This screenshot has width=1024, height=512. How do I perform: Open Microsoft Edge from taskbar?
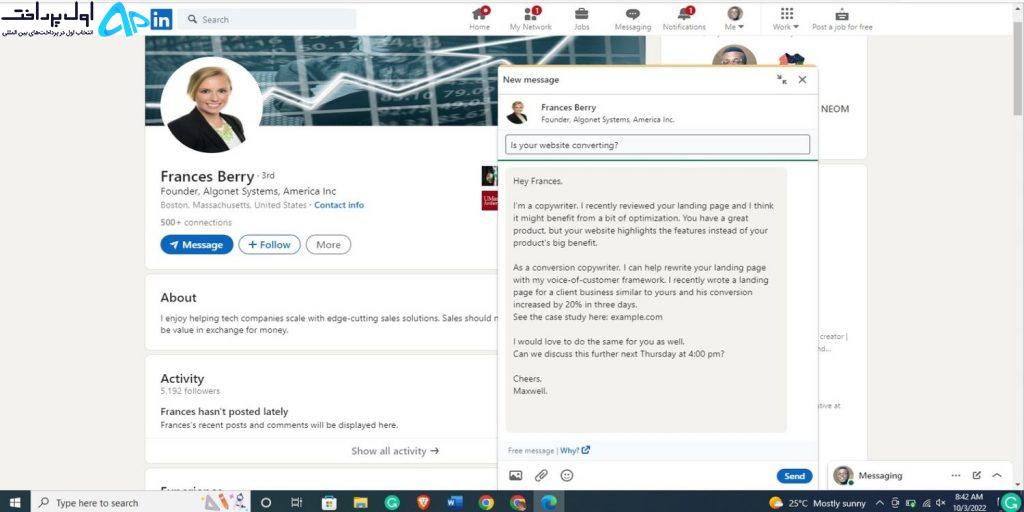click(x=549, y=503)
